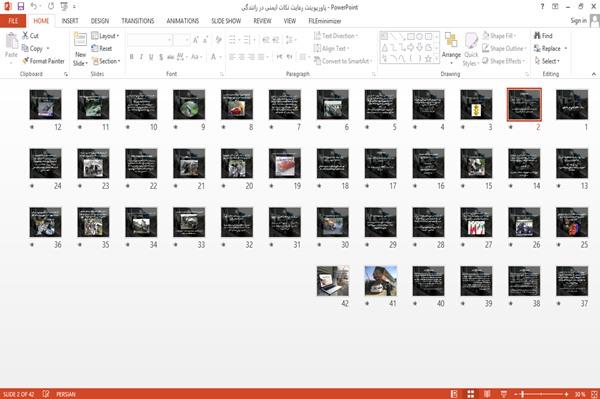This screenshot has height=399, width=600.
Task: Expand the Copy options arrow
Action: 48,48
